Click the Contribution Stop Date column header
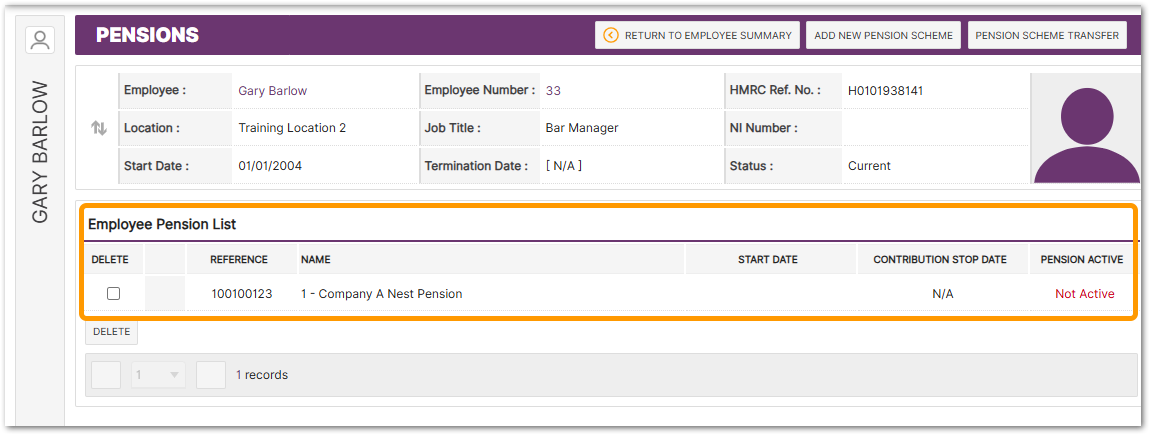This screenshot has height=435, width=1150. tap(940, 260)
